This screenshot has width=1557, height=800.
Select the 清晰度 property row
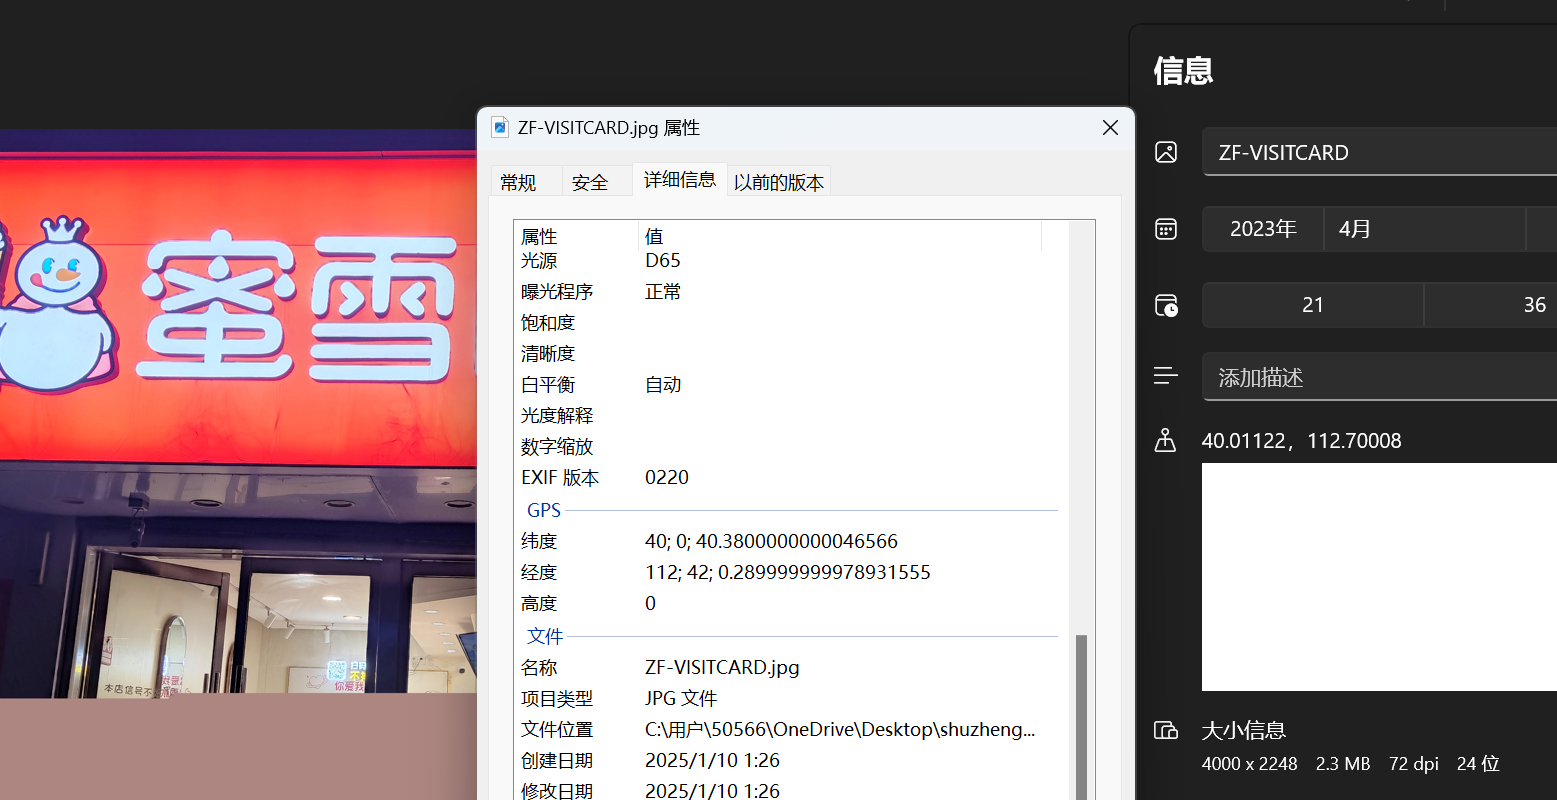click(x=790, y=353)
